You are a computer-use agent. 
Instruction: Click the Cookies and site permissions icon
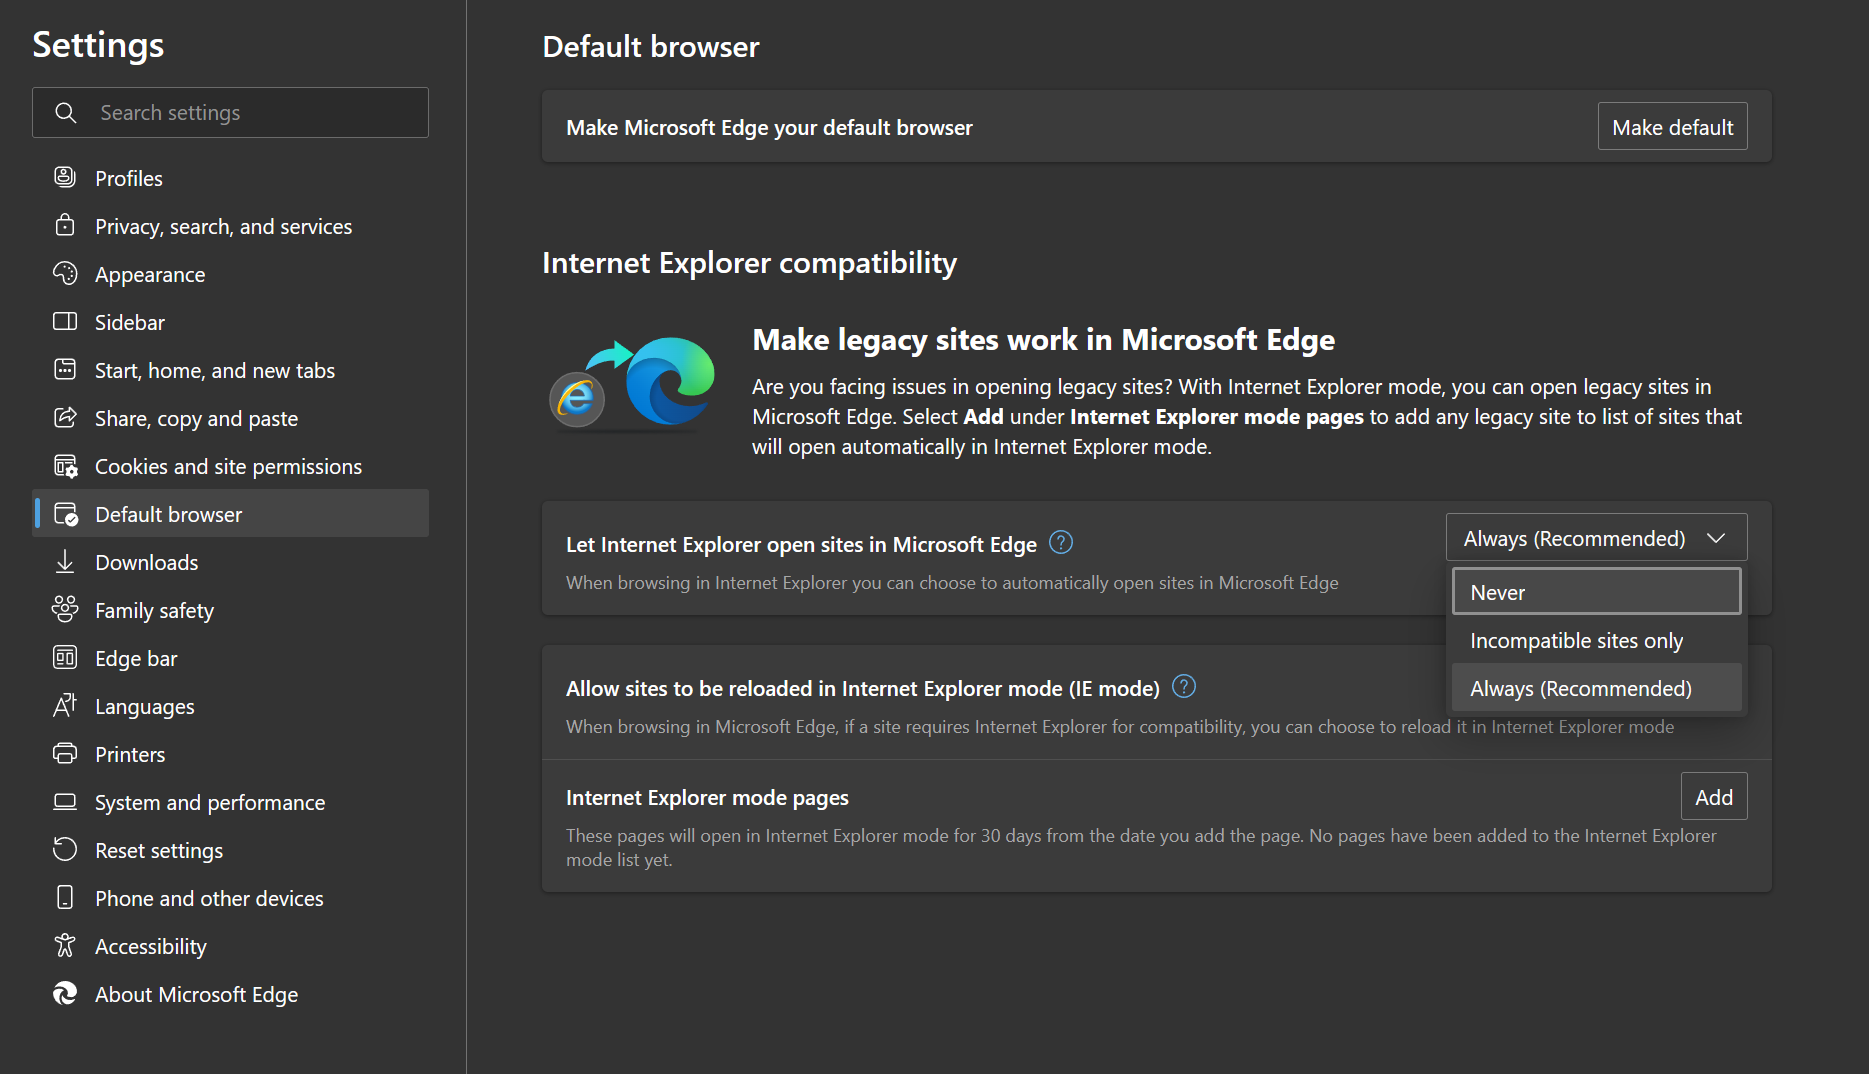point(65,466)
